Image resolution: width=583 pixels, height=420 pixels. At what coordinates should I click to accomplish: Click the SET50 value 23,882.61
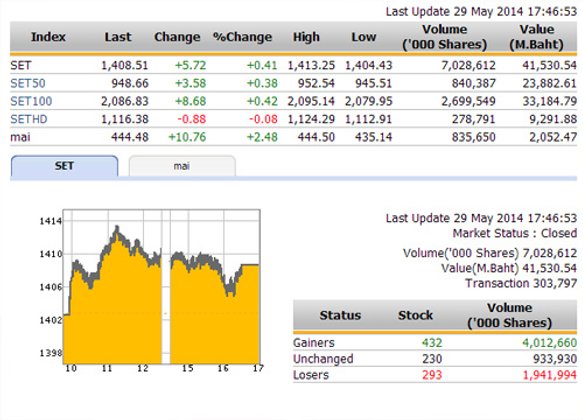[550, 83]
